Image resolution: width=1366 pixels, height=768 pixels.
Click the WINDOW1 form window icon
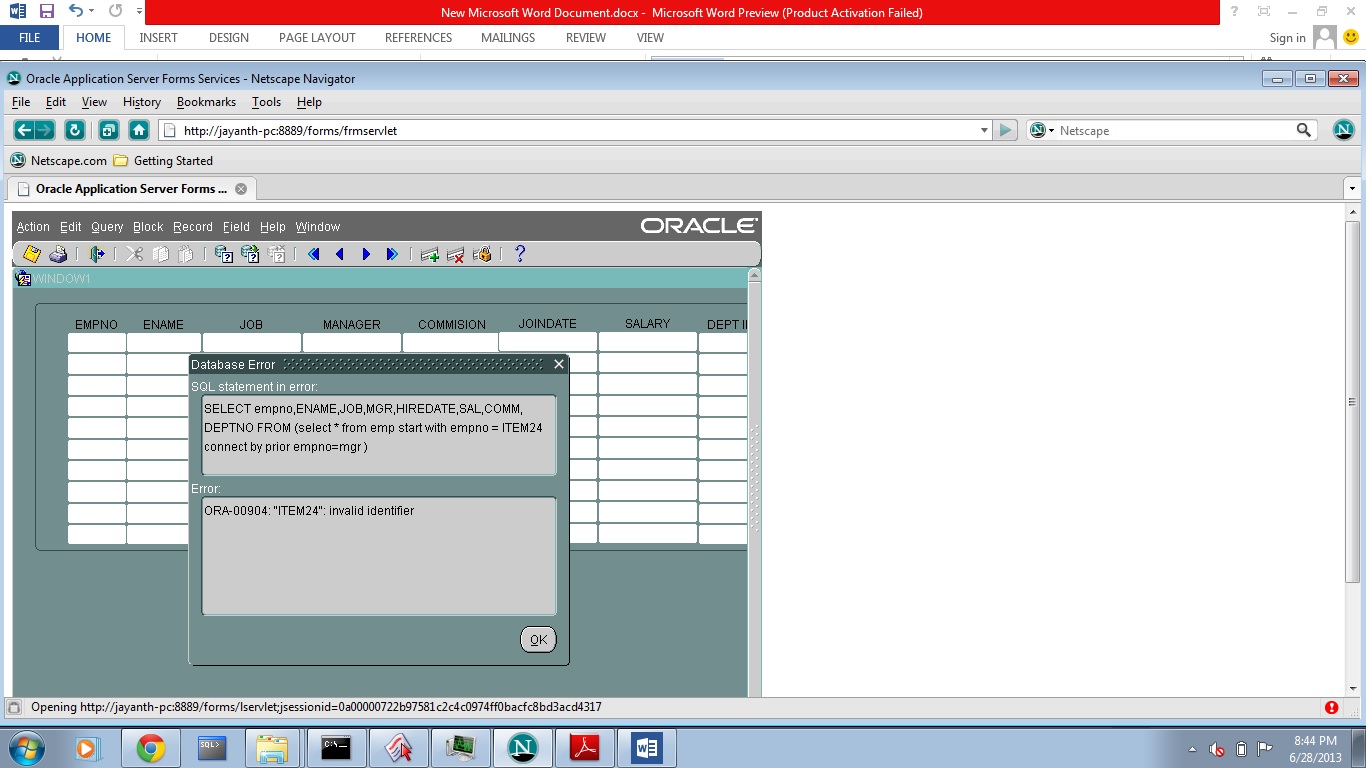tap(23, 279)
